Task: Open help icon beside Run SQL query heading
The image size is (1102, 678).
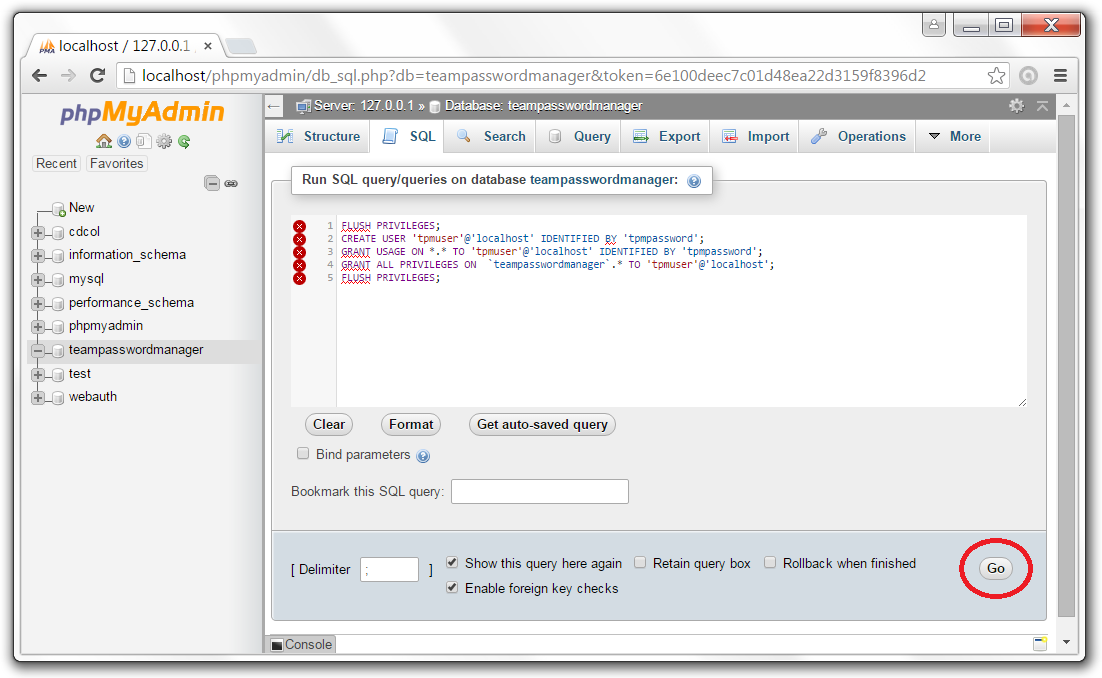Action: (694, 181)
